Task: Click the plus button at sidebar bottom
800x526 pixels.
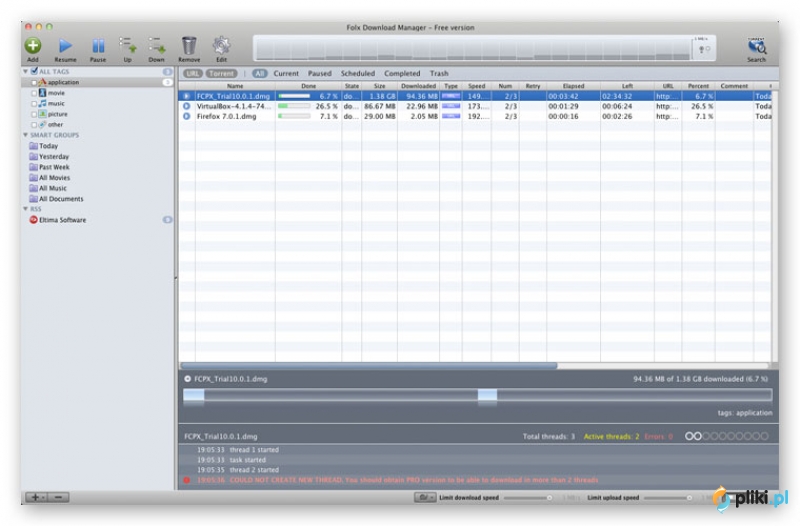Action: click(37, 497)
